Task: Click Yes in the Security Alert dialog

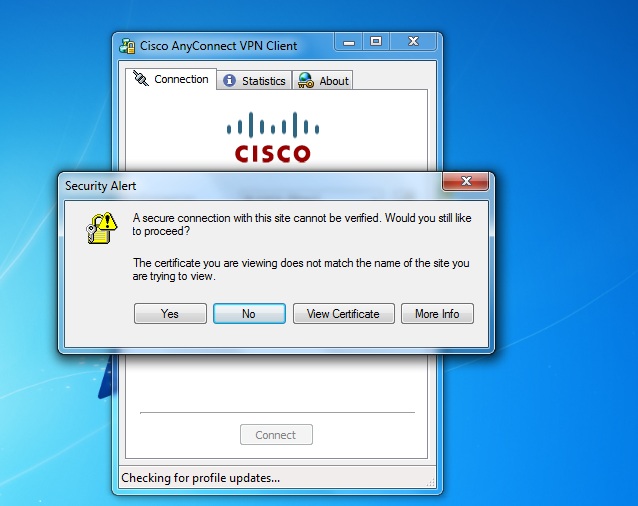Action: (170, 314)
